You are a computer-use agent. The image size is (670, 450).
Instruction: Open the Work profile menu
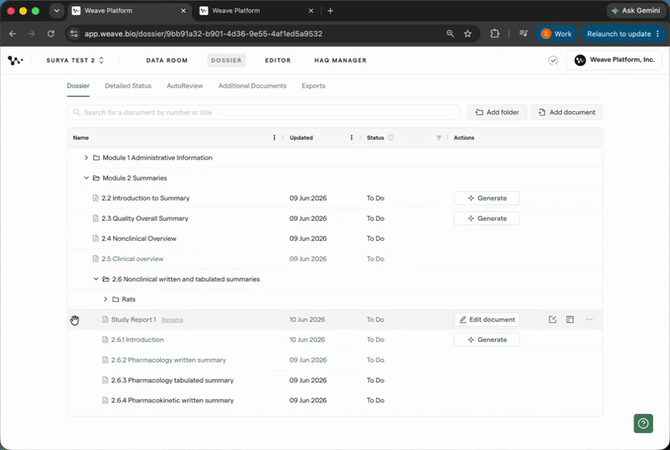click(x=557, y=34)
